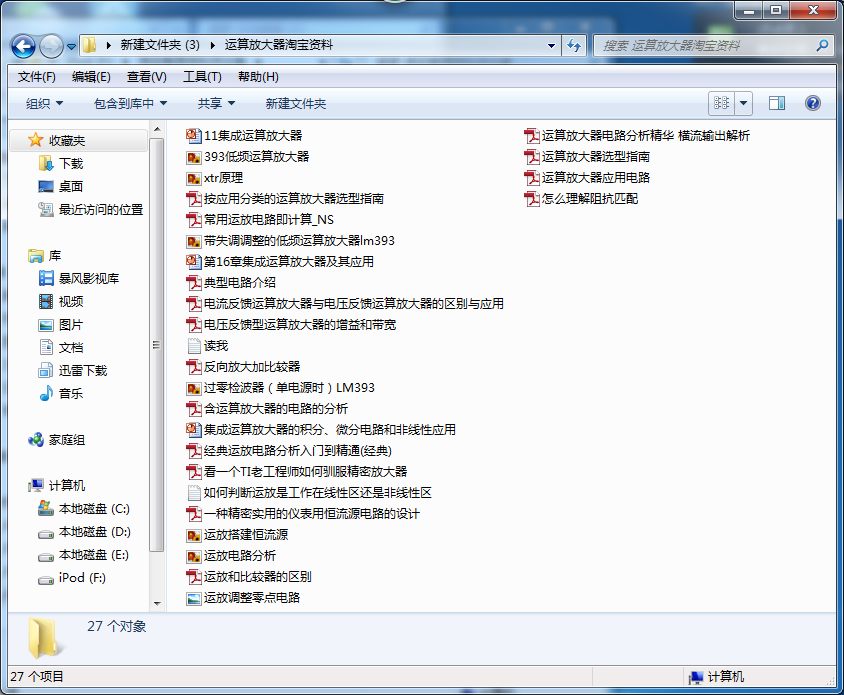
Task: Select PDF icon of 运算放大器选型指南
Action: tap(531, 157)
